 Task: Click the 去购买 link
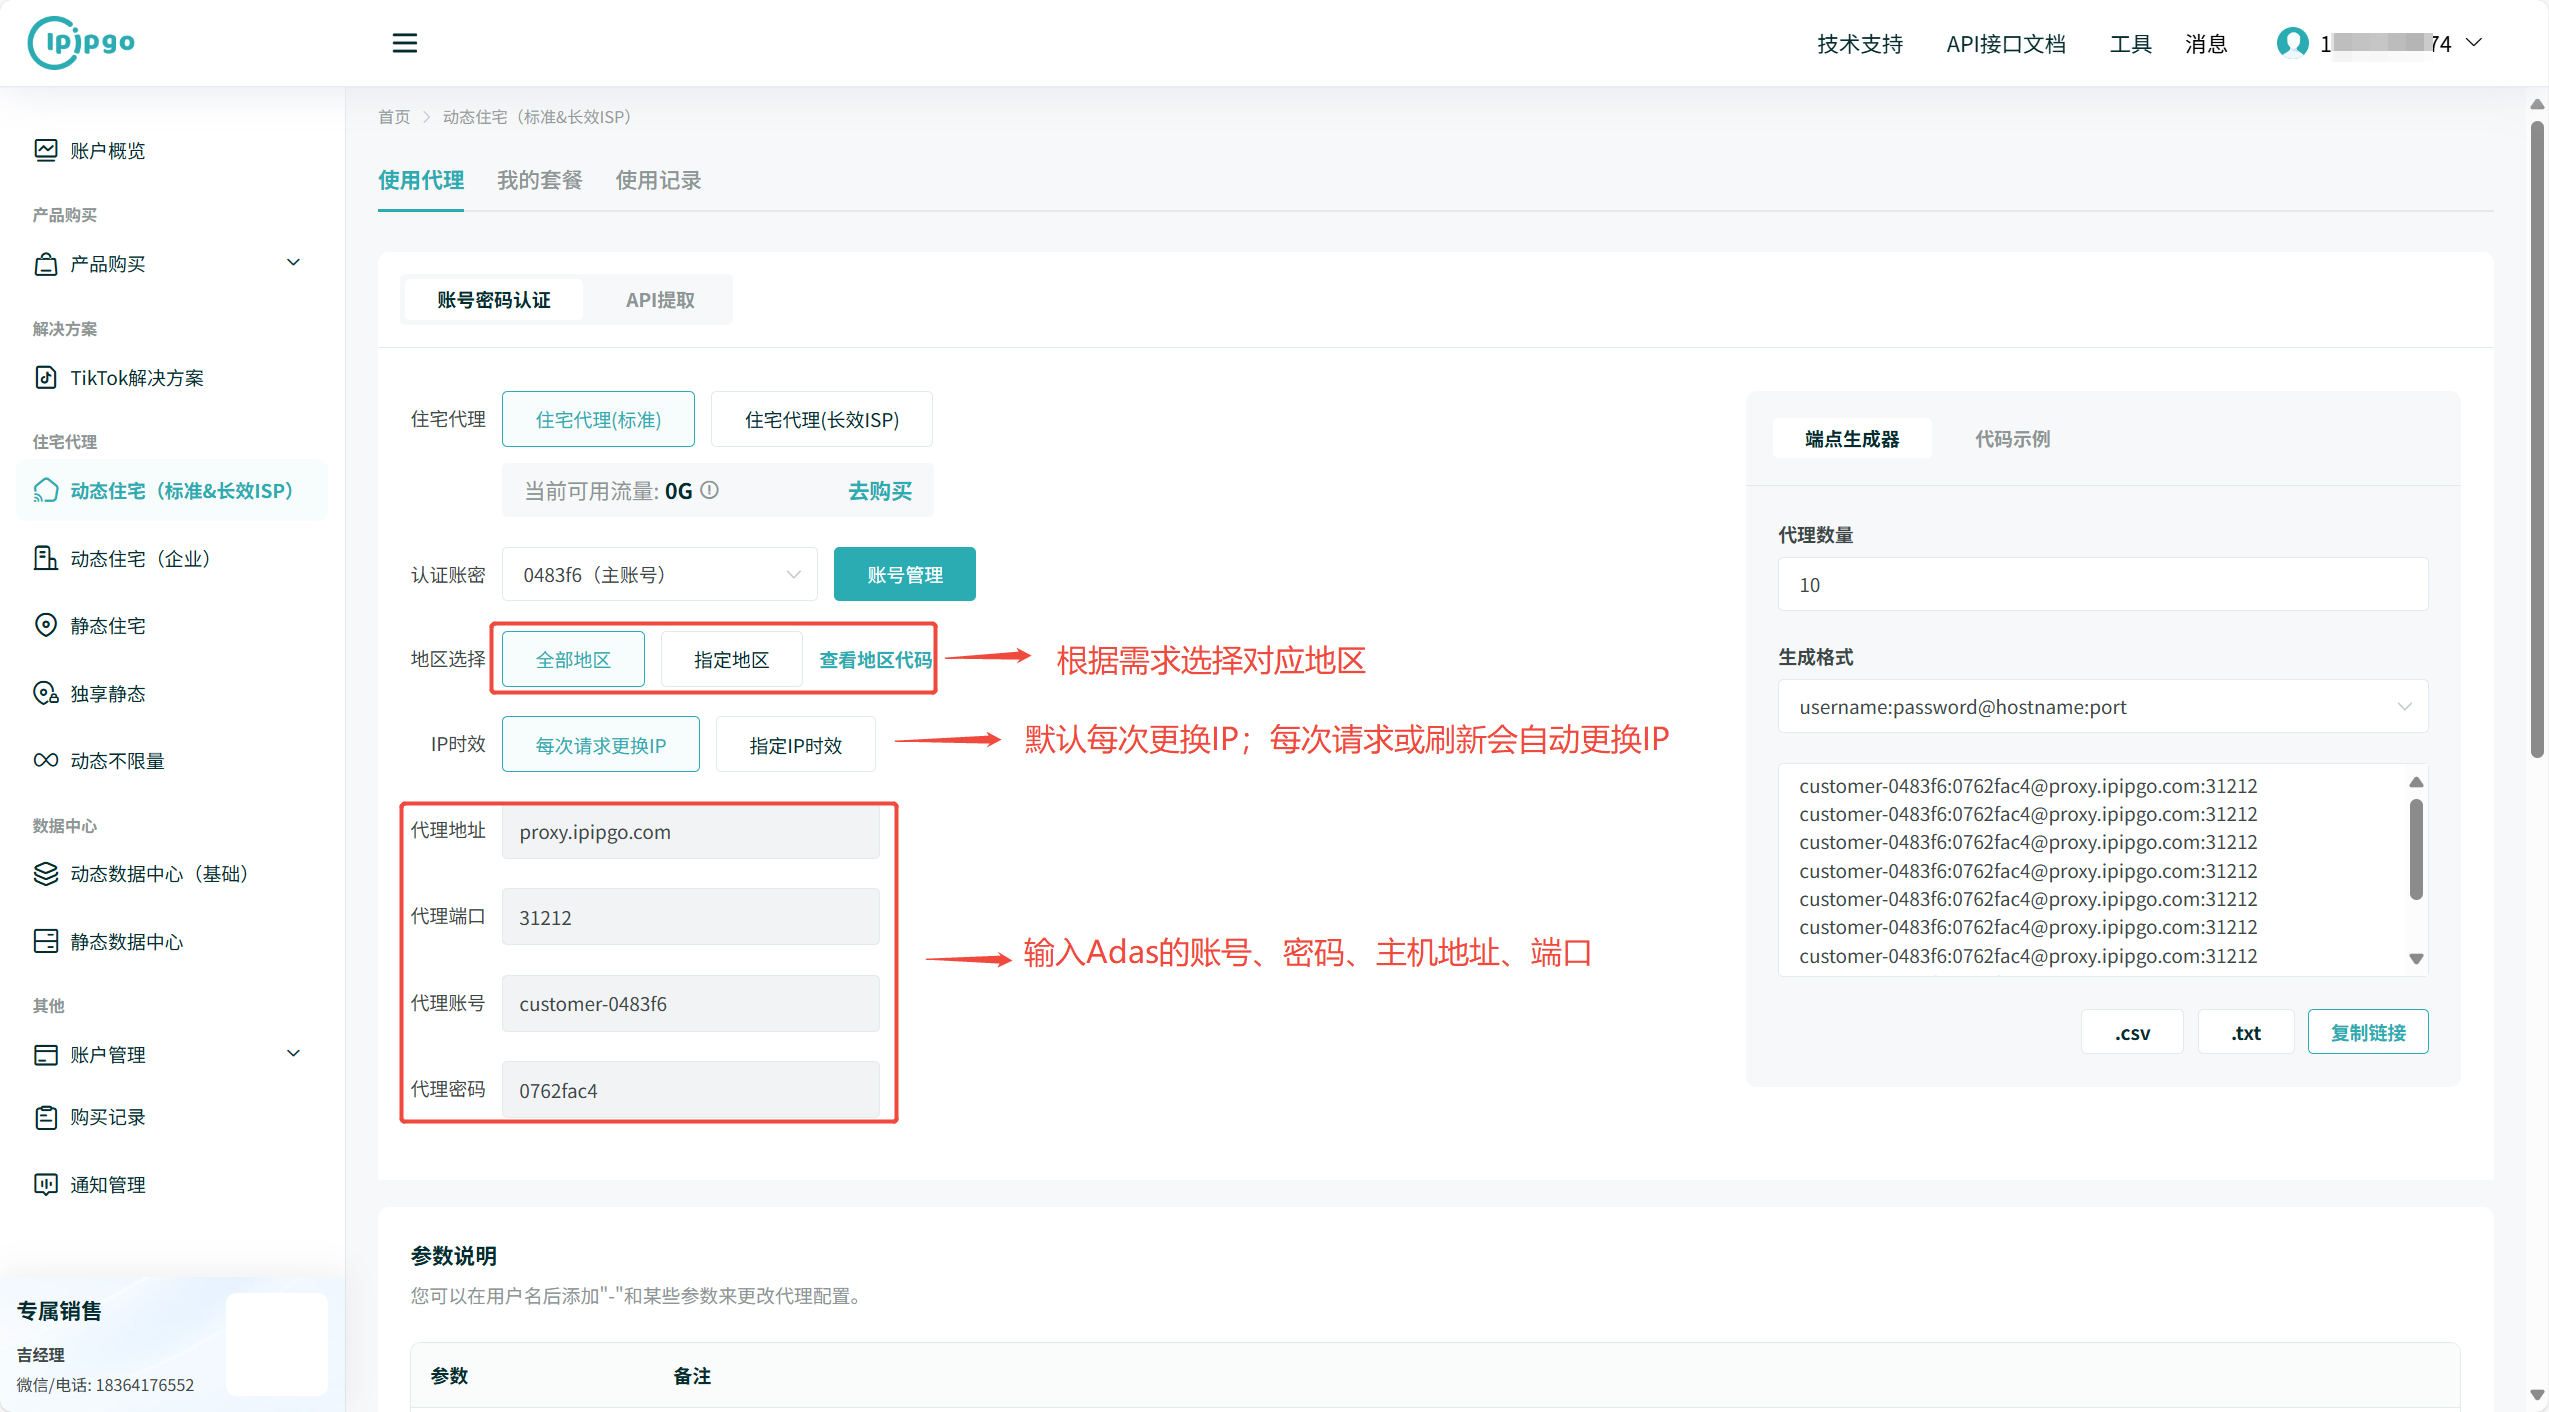pos(880,490)
